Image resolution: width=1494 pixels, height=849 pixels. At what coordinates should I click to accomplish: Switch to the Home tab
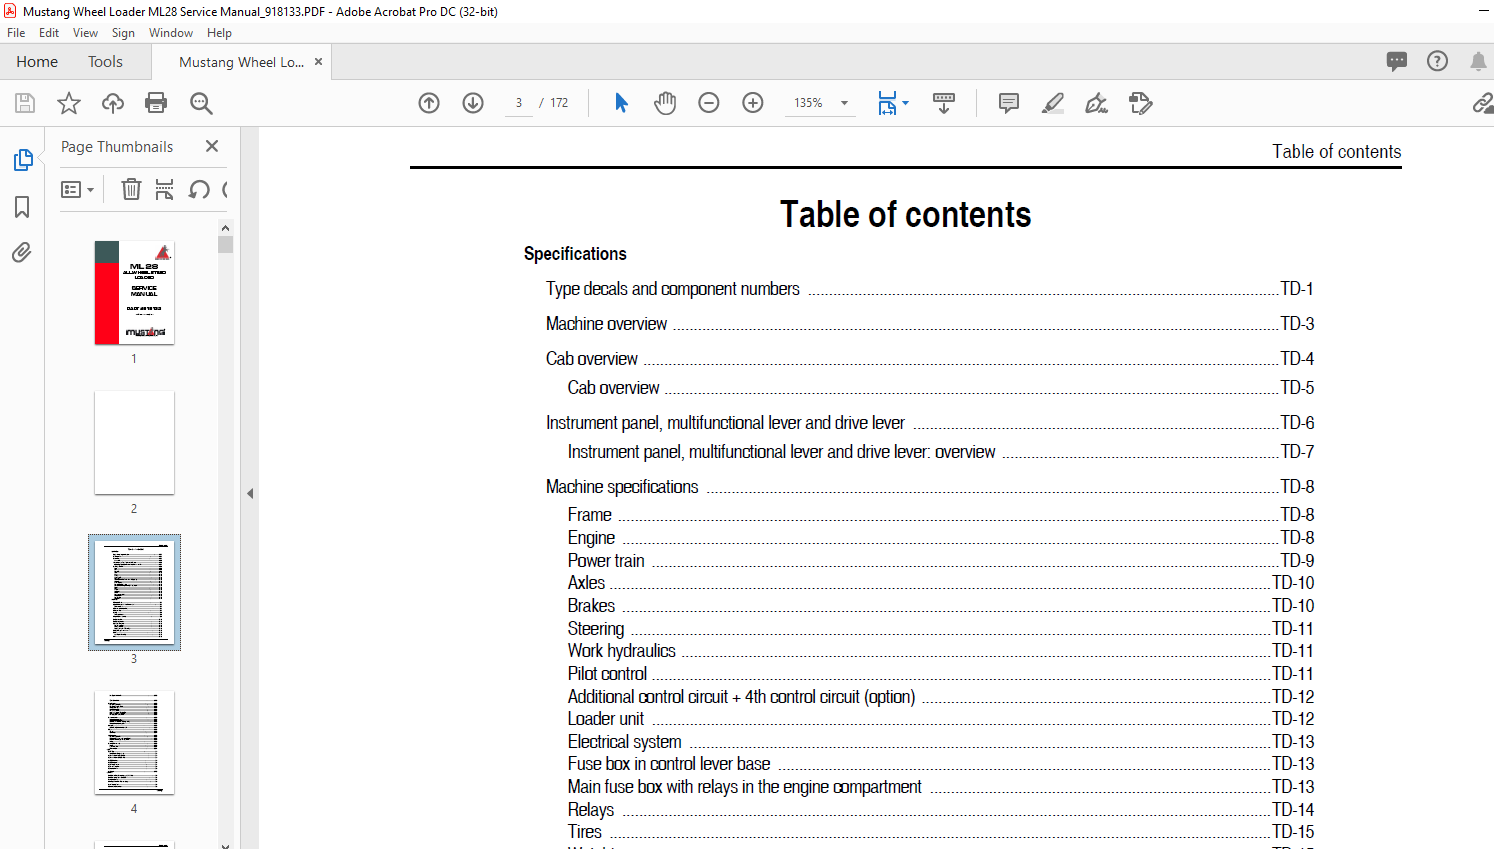[x=37, y=62]
